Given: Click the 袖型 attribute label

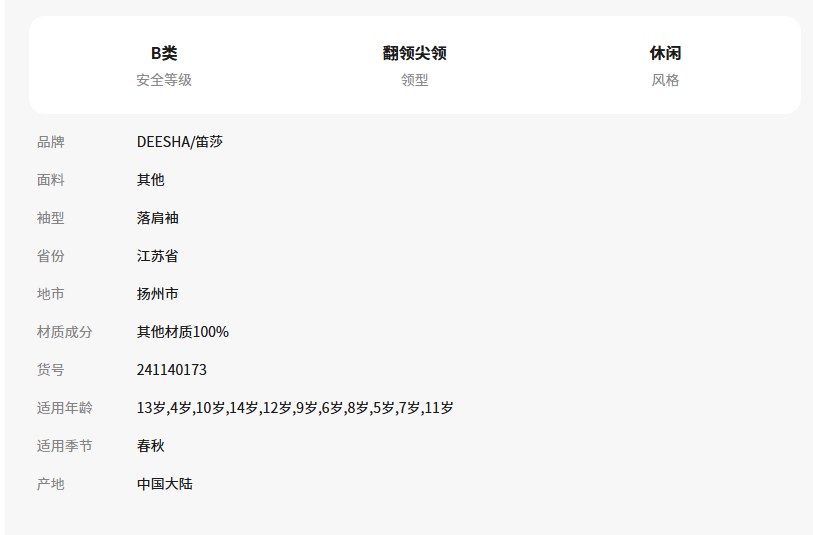Looking at the screenshot, I should pyautogui.click(x=51, y=218).
